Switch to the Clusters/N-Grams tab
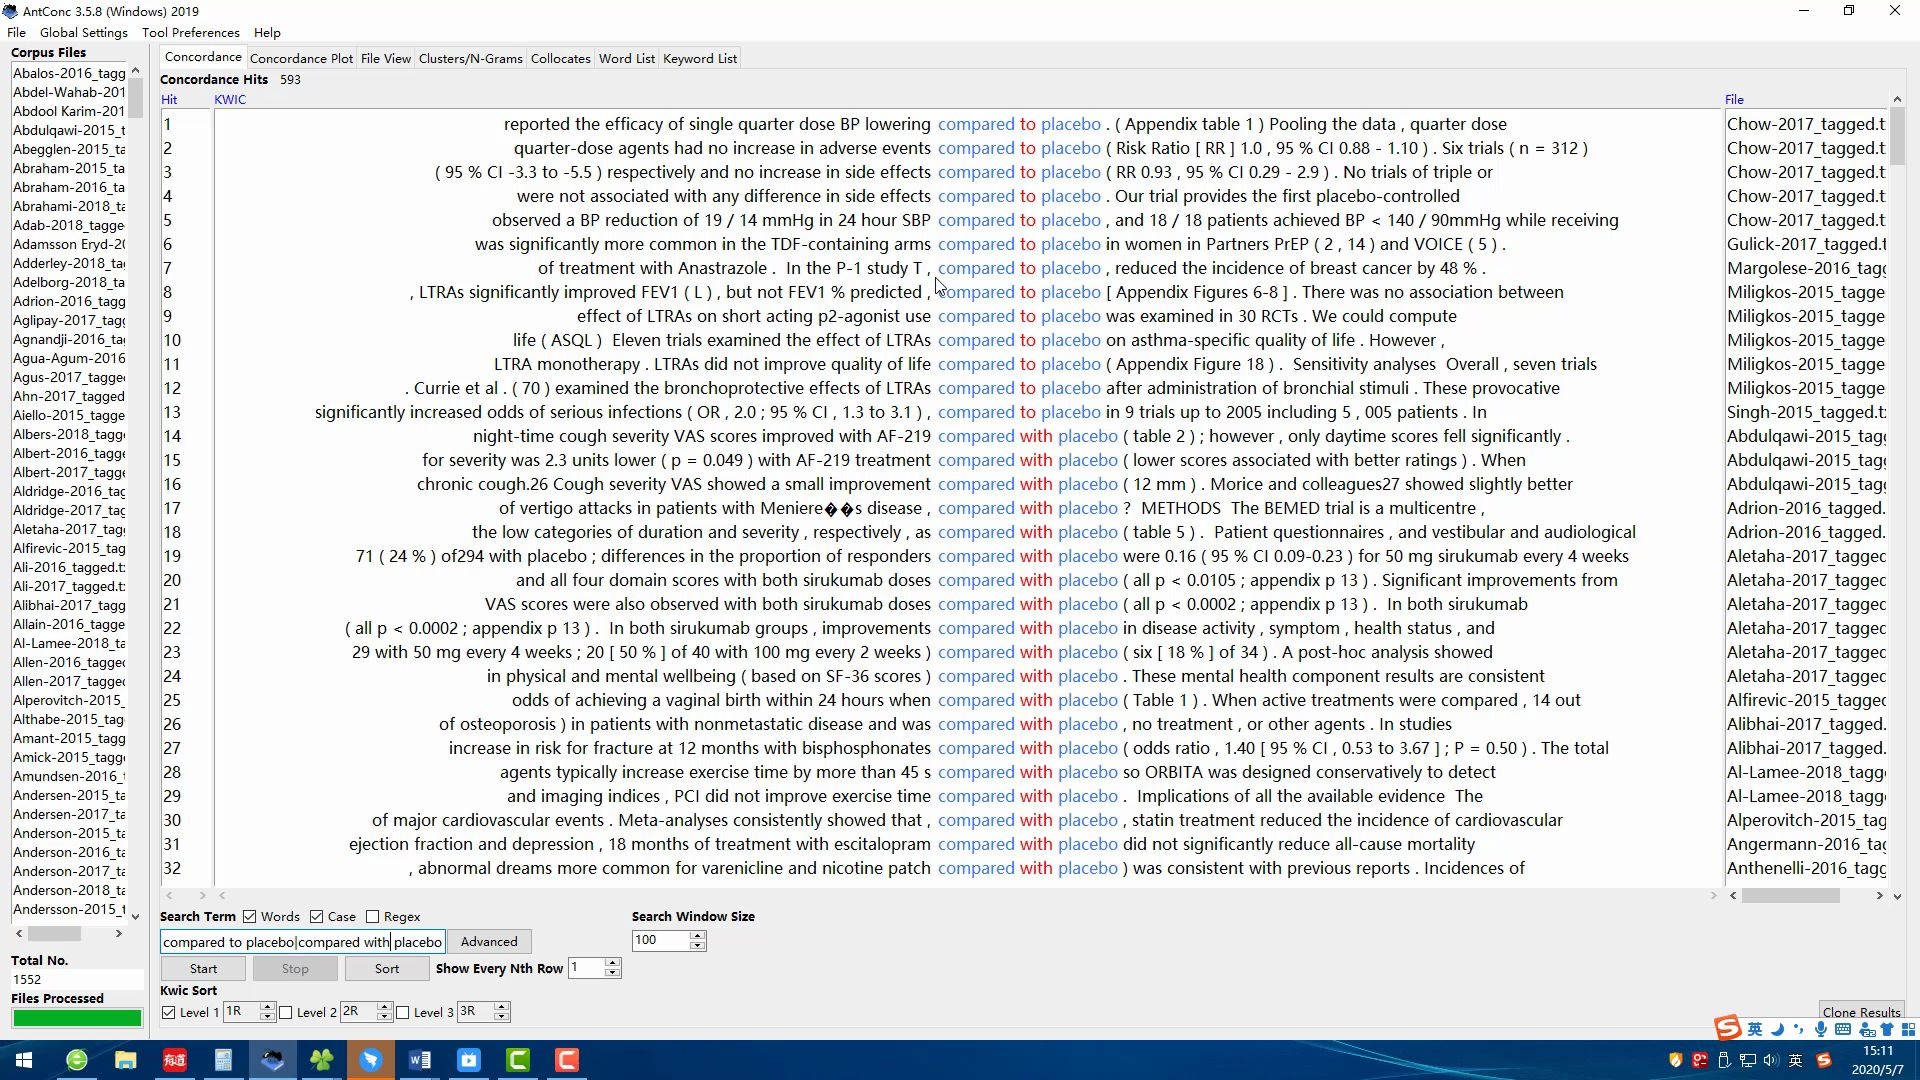This screenshot has width=1920, height=1080. 471,59
